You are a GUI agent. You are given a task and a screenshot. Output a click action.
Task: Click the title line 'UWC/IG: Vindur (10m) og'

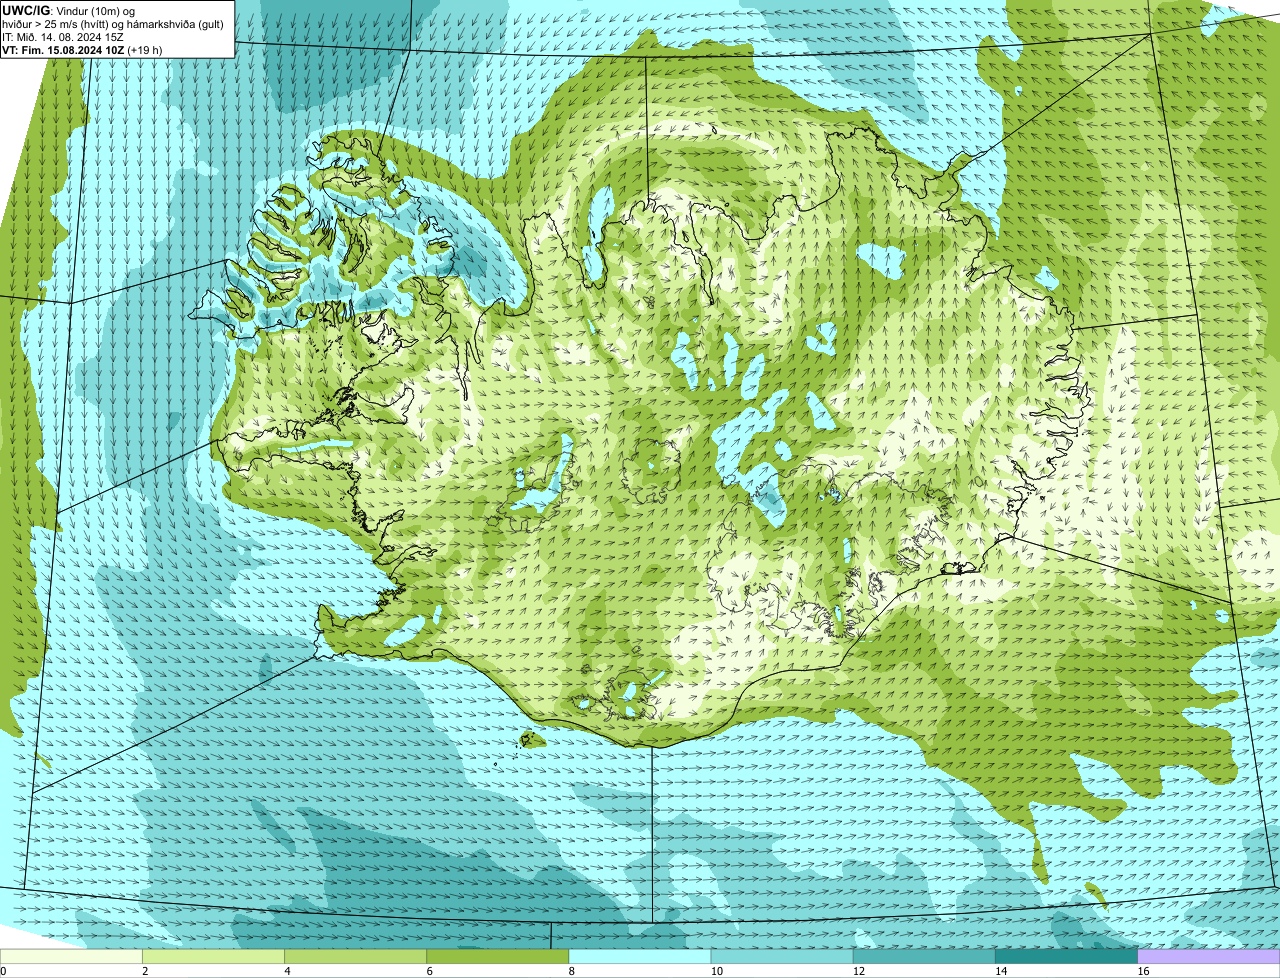(69, 11)
